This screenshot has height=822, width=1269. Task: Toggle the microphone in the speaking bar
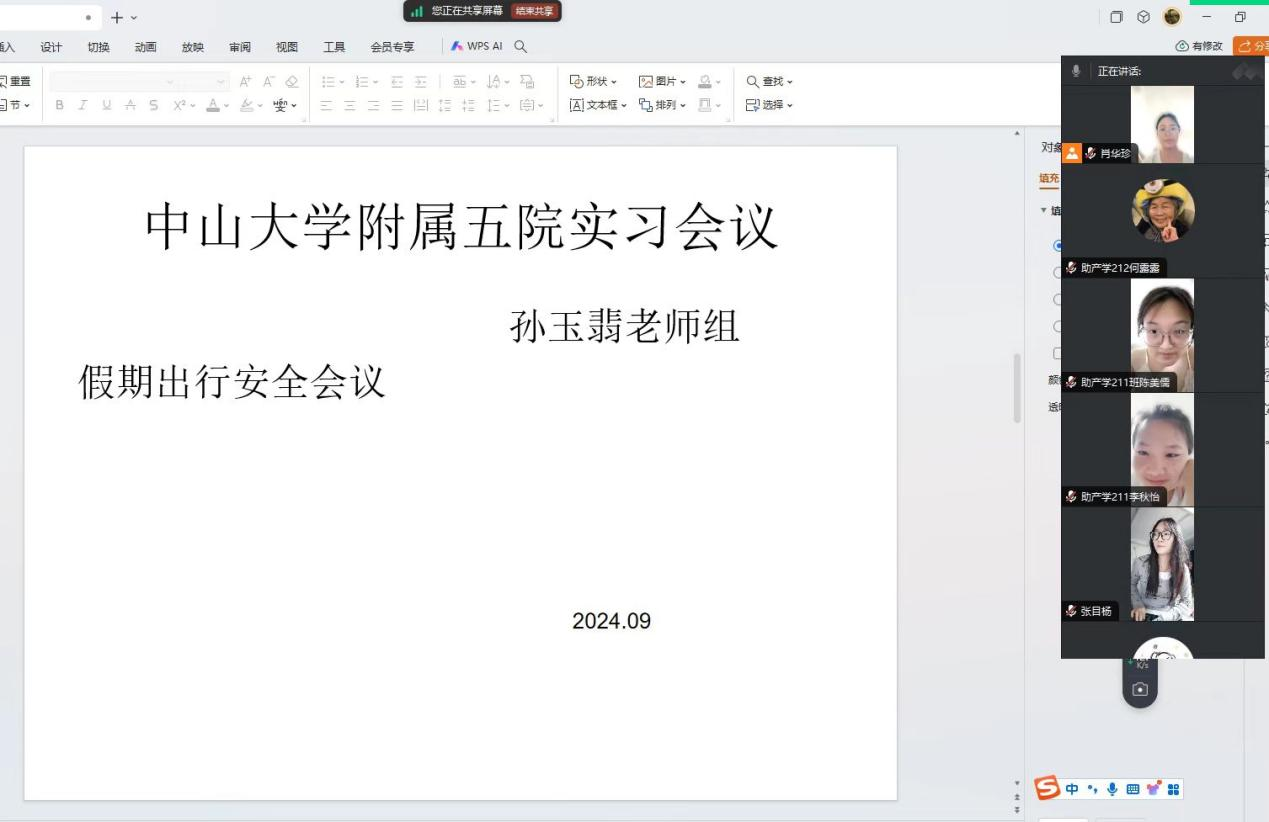coord(1077,71)
